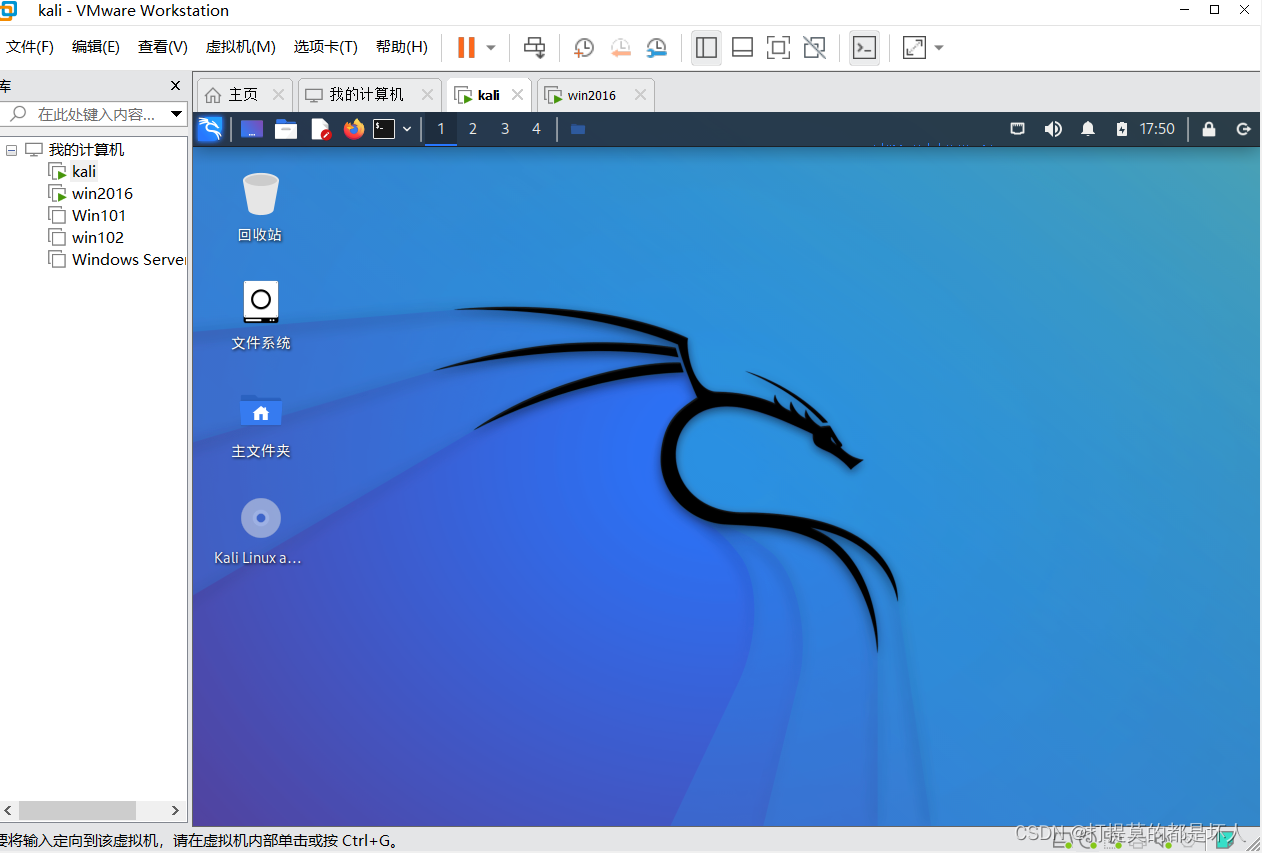
Task: Close the kali tab
Action: pyautogui.click(x=517, y=95)
